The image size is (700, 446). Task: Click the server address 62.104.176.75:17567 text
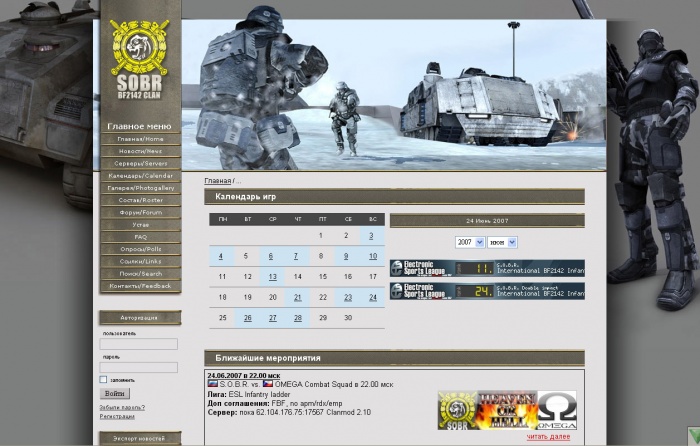coord(290,413)
